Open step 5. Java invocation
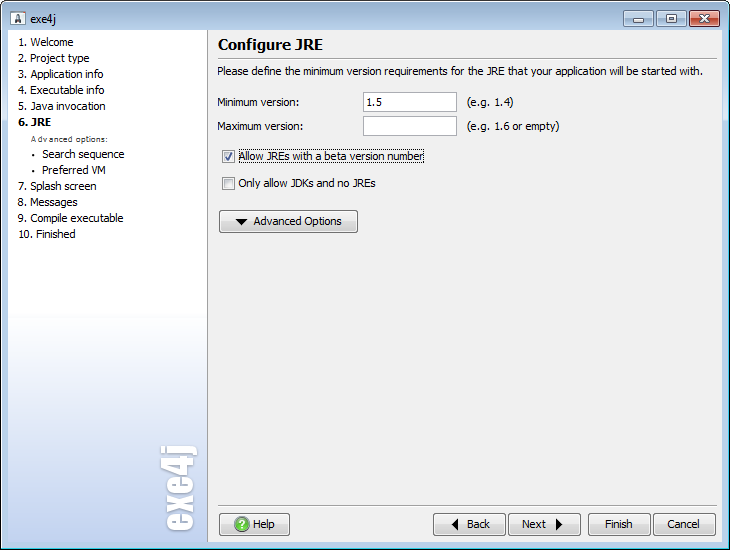The height and width of the screenshot is (550, 730). 62,106
